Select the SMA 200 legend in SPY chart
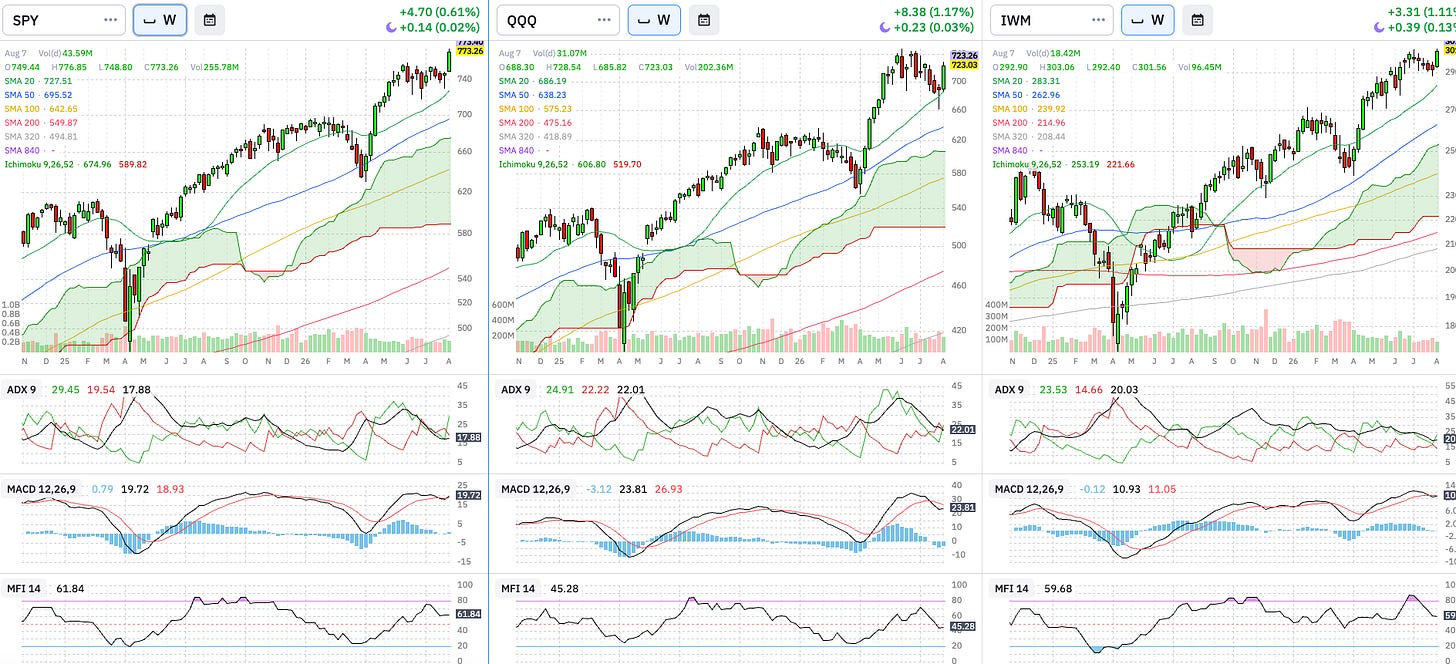Screen dimensions: 1456x664 [40, 122]
